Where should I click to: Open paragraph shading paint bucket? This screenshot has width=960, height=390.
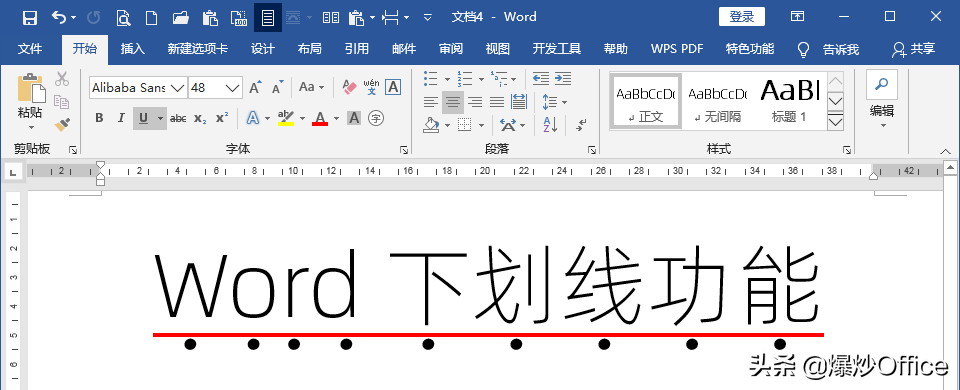pos(432,125)
